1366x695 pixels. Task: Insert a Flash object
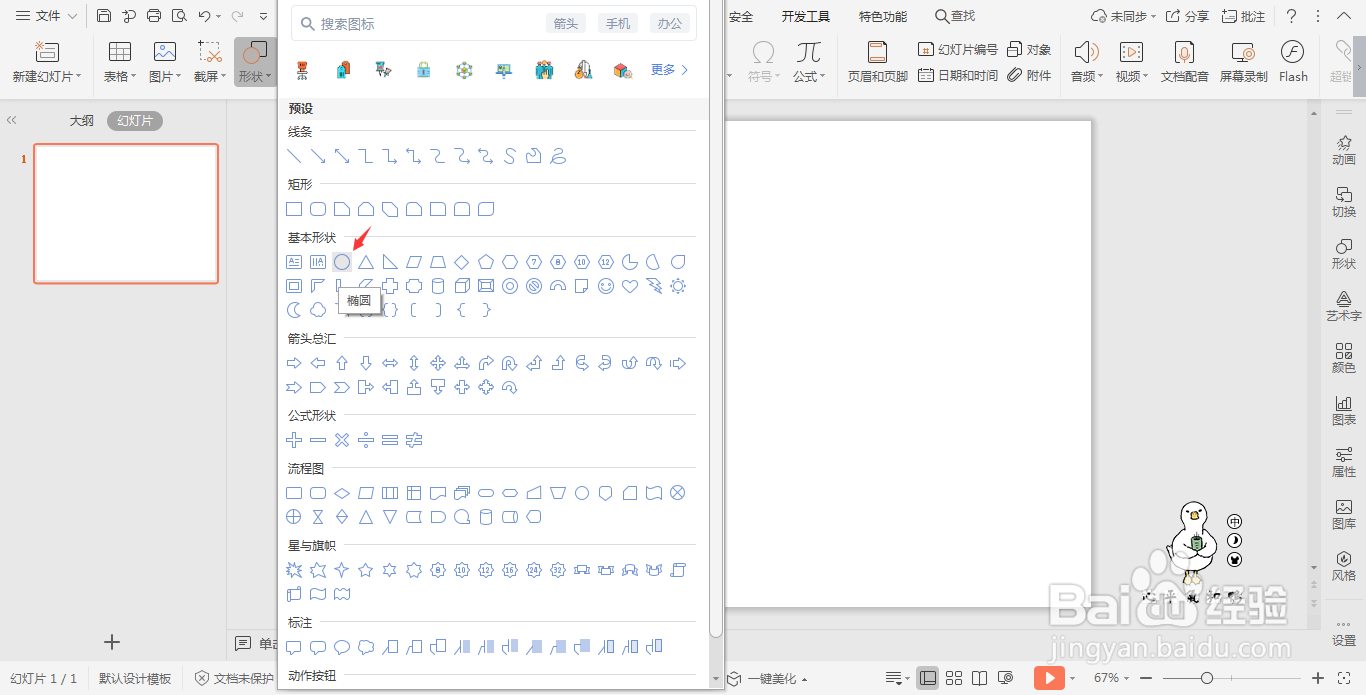1293,61
